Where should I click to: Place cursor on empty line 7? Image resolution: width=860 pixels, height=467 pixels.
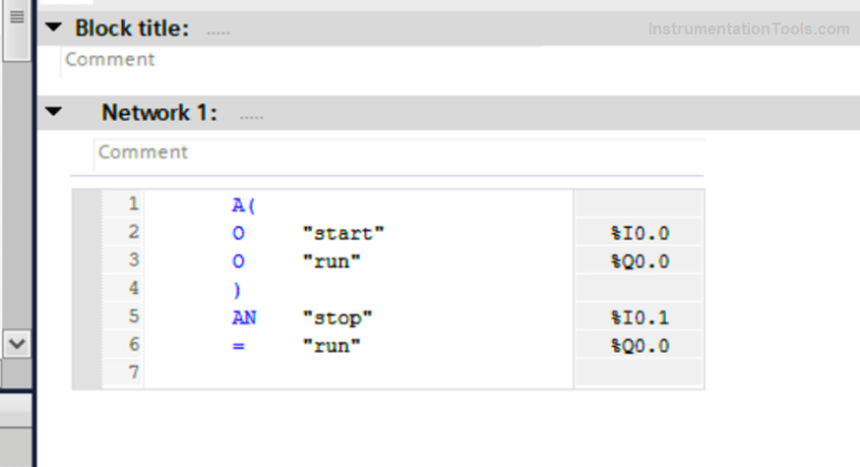tap(350, 373)
